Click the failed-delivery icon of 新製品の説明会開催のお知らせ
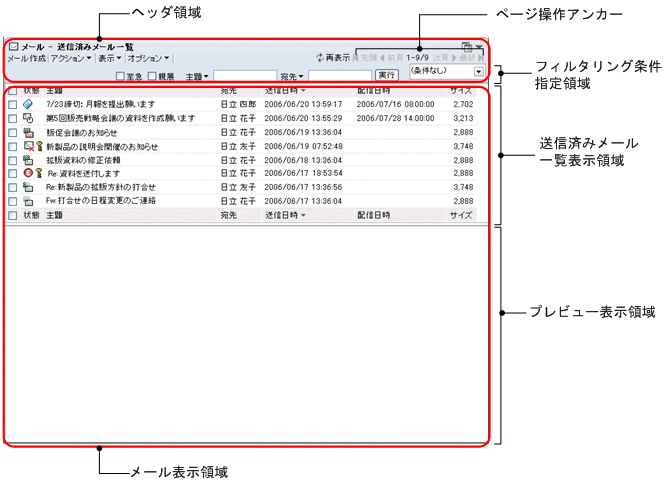This screenshot has width=665, height=484. tap(29, 146)
